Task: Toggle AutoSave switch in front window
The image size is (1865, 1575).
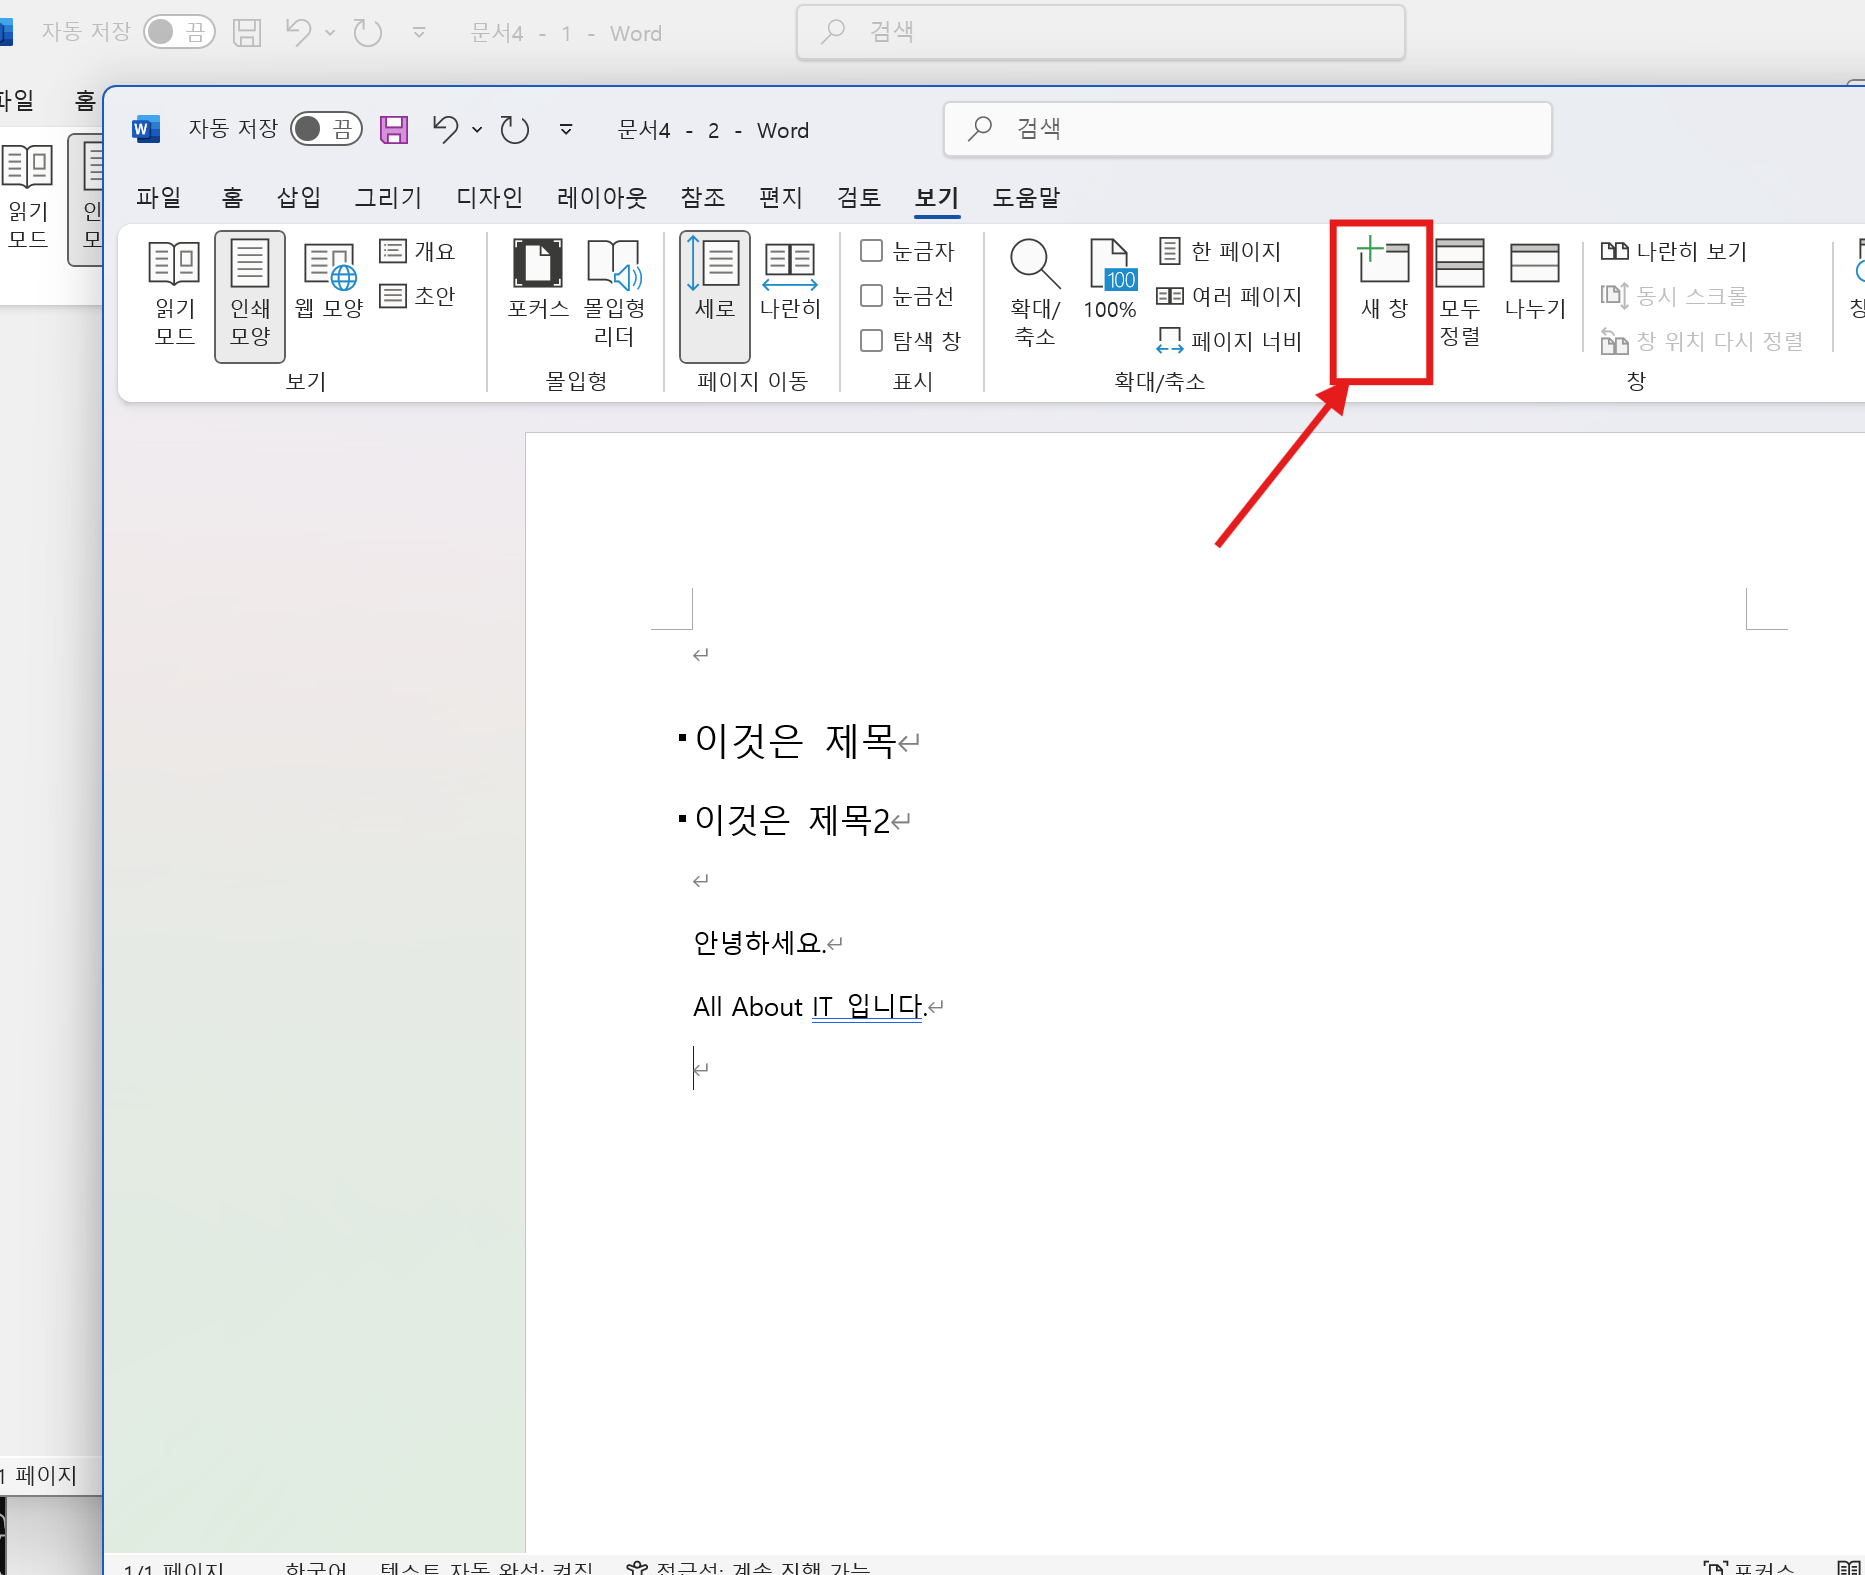Action: pos(326,129)
